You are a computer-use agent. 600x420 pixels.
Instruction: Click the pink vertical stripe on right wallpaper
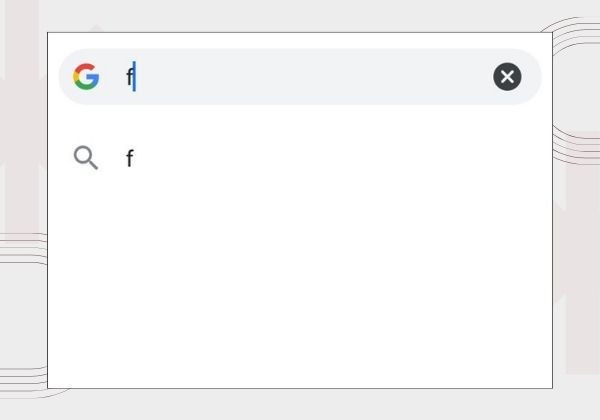(x=582, y=252)
